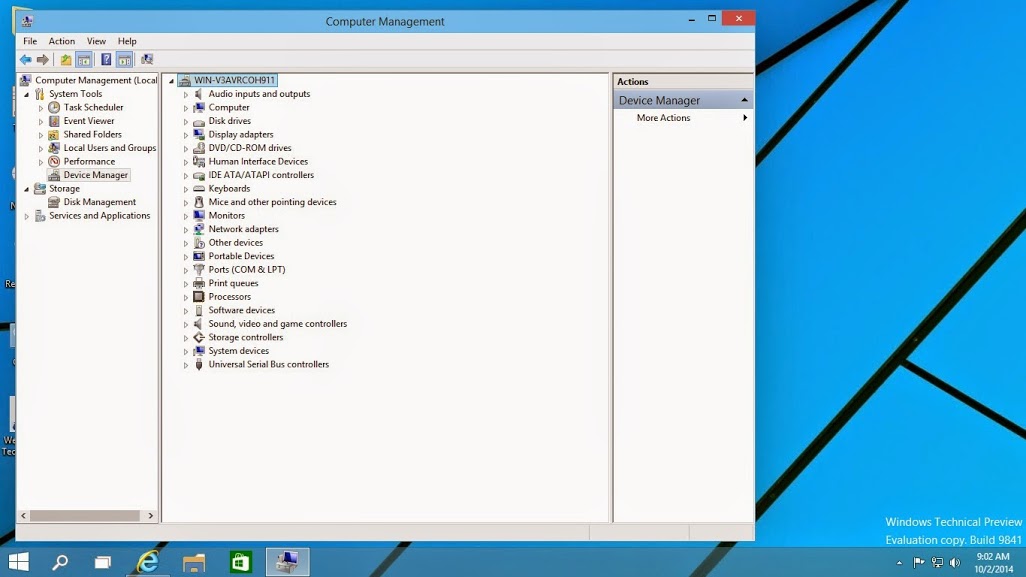Viewport: 1026px width, 577px height.
Task: Click the Audio inputs and outputs speaker icon
Action: pos(199,94)
